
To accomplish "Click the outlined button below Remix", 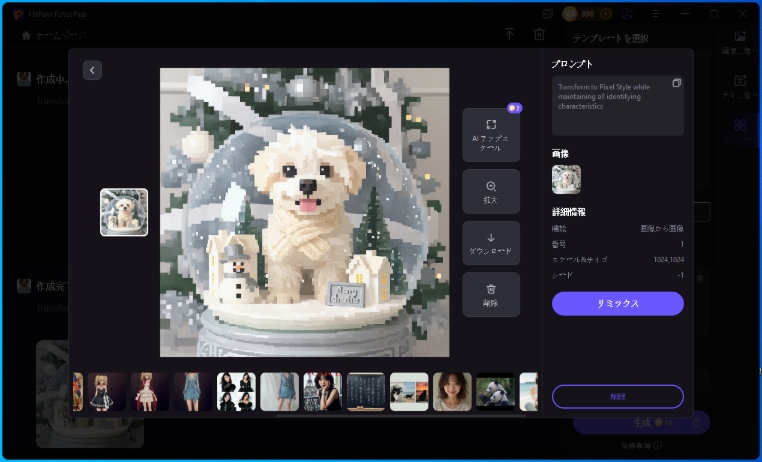I will pos(617,396).
